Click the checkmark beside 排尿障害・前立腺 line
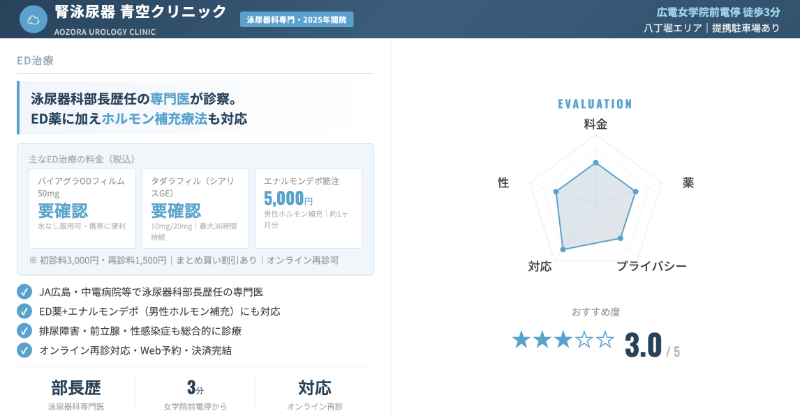This screenshot has height=418, width=800. [x=24, y=330]
